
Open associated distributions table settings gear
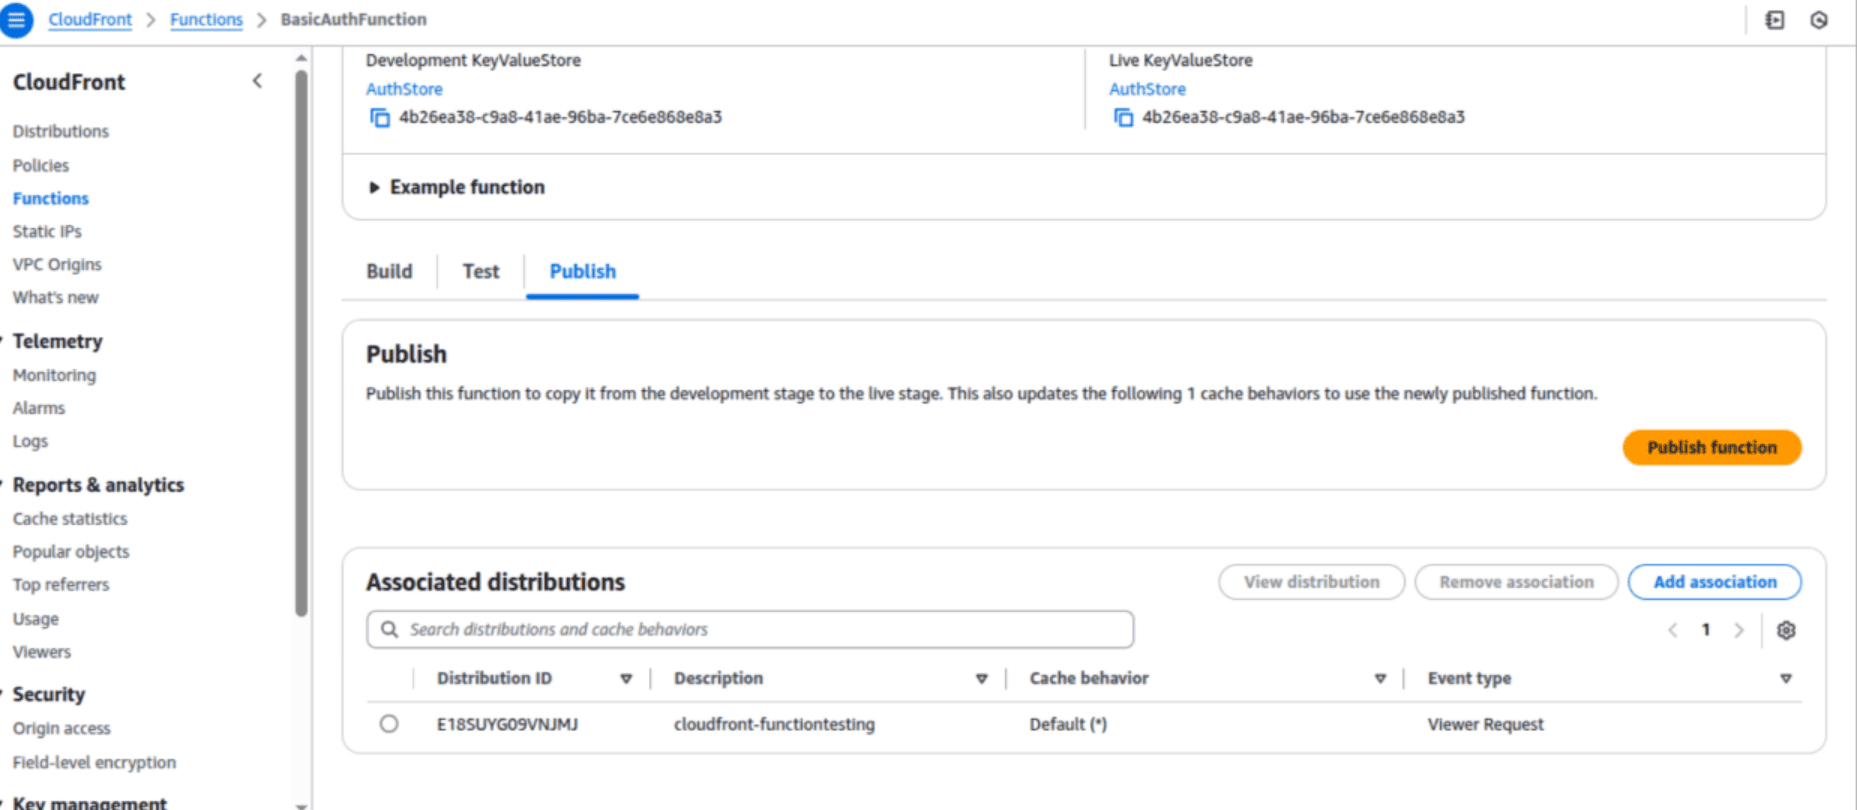[x=1786, y=630]
